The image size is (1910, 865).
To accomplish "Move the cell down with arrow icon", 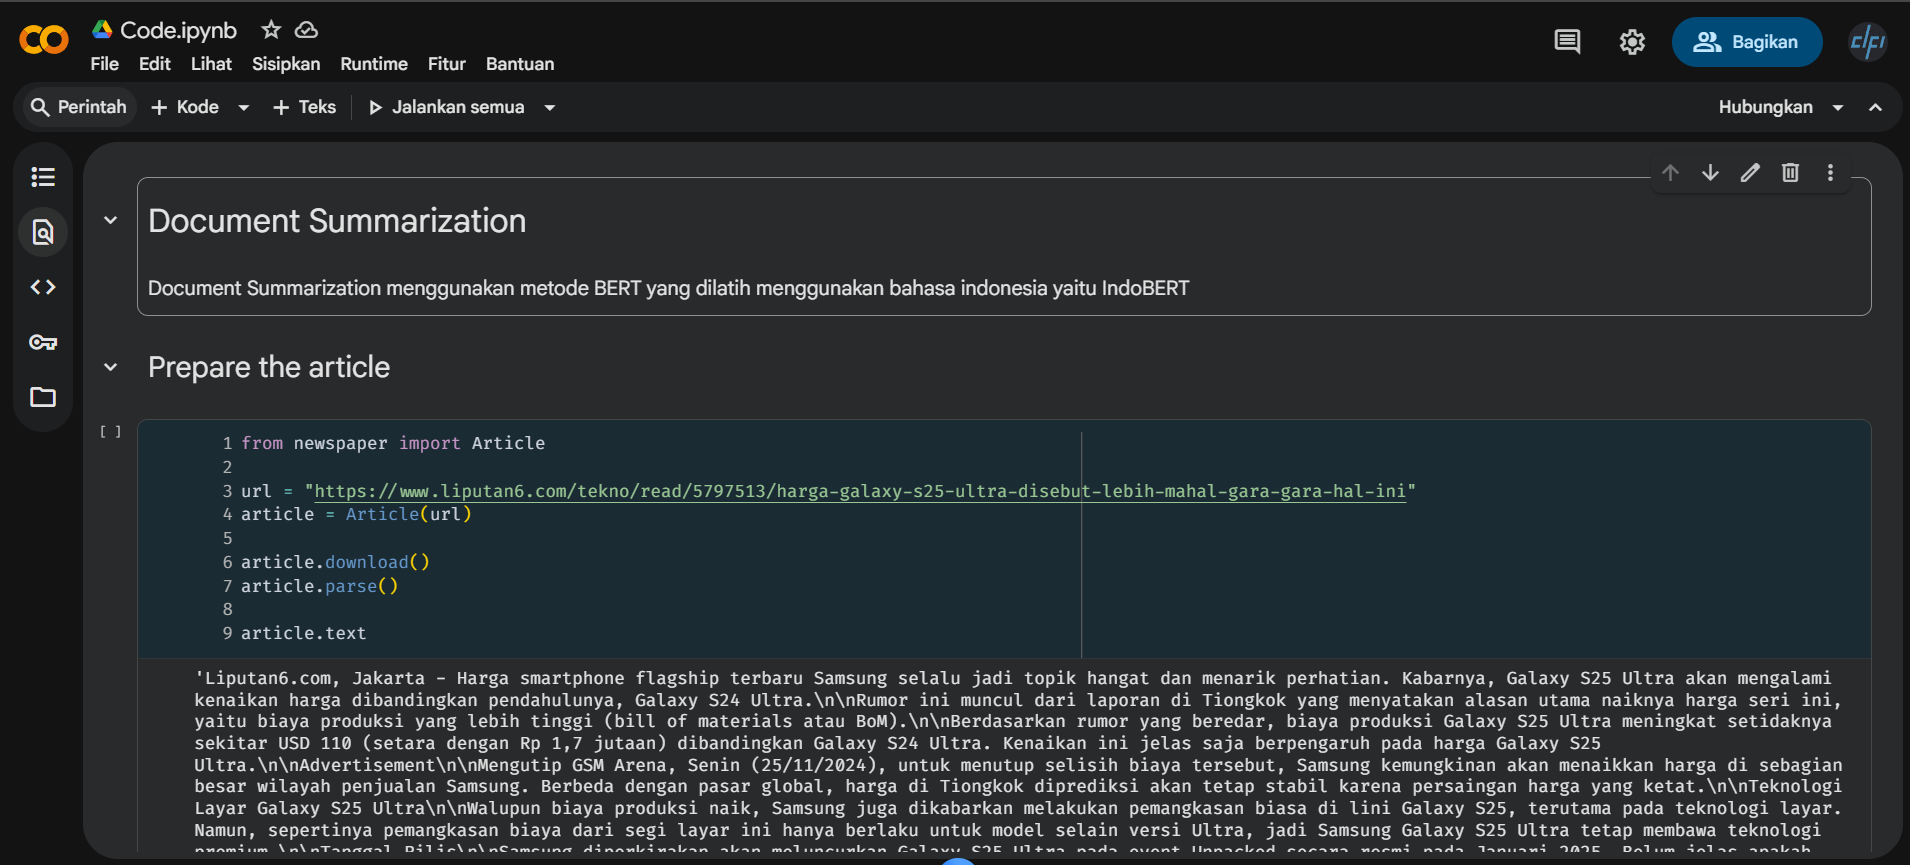I will pos(1710,173).
